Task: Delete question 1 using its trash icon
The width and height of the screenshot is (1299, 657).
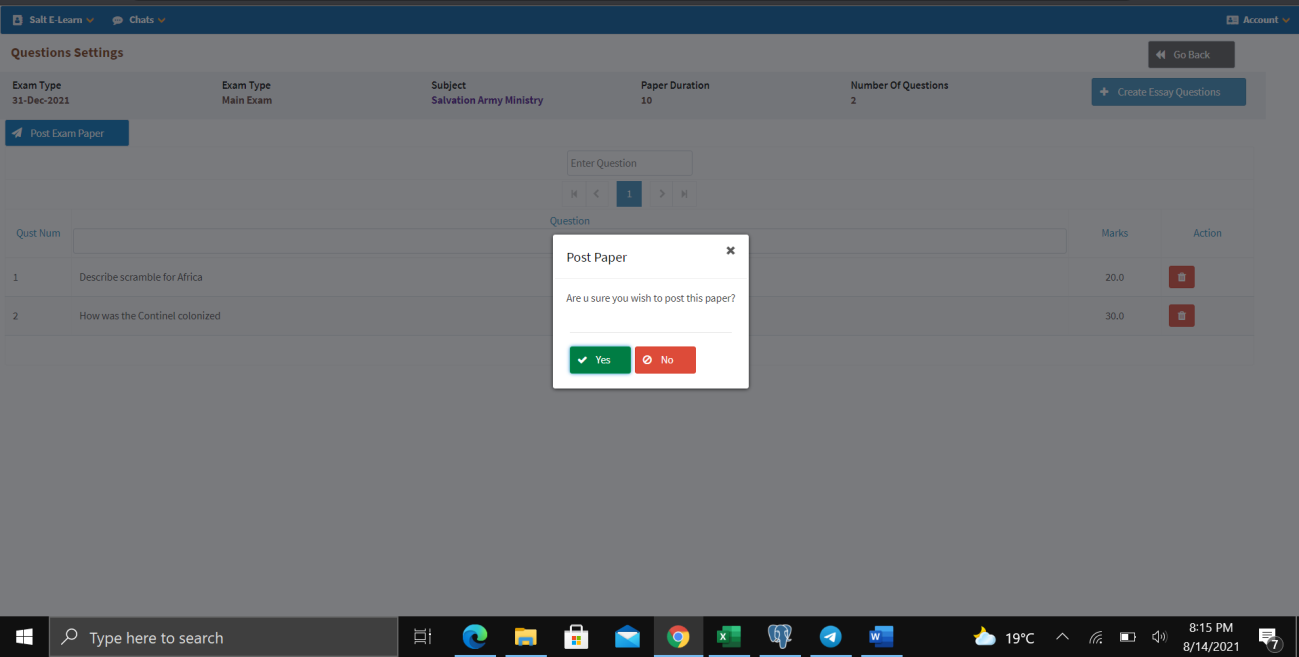Action: point(1181,277)
